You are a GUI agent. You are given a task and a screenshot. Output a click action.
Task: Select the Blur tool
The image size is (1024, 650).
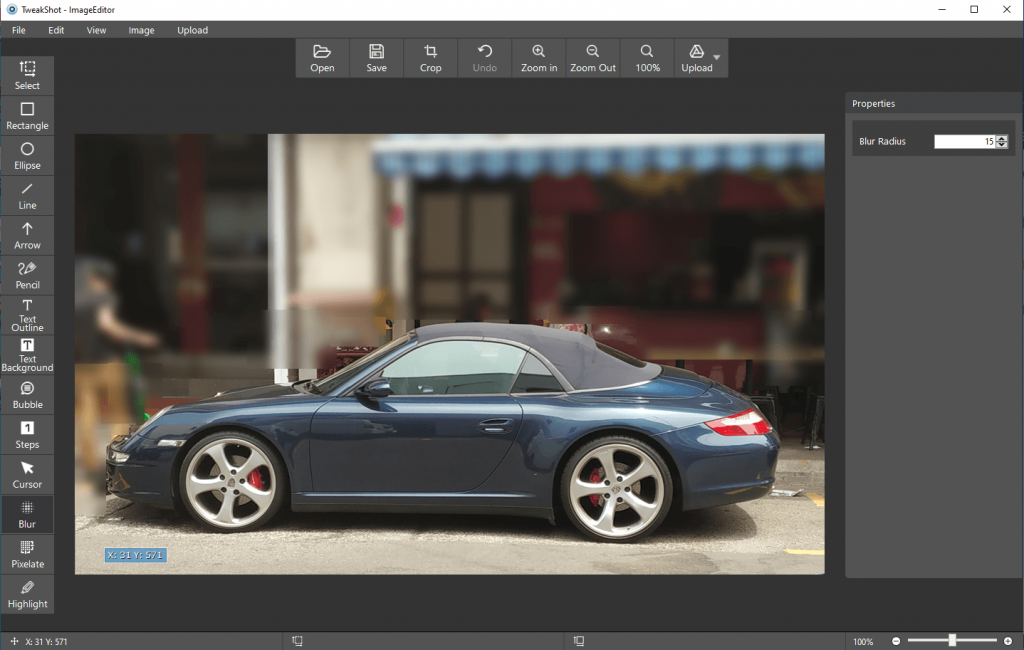27,514
